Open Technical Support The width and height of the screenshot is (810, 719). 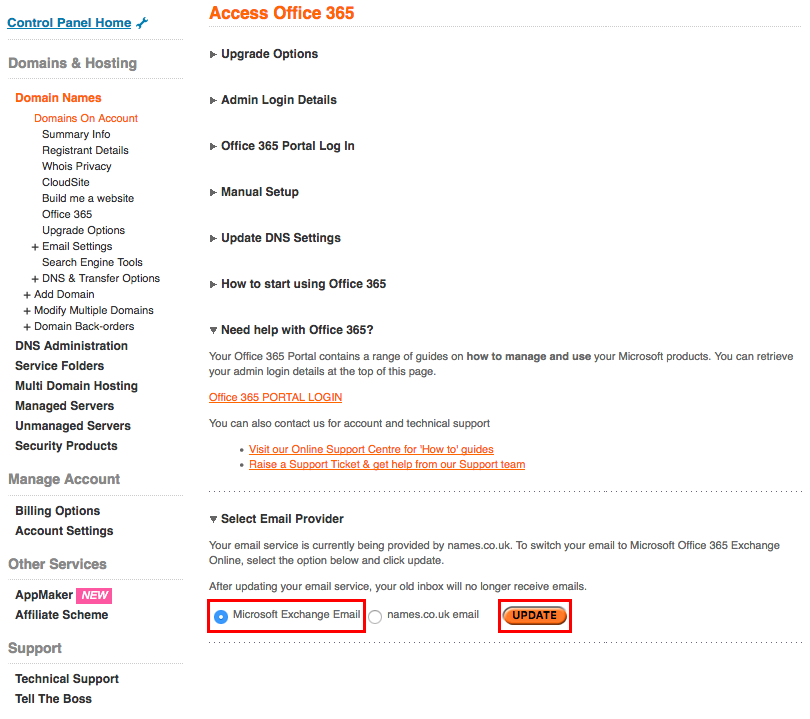coord(67,679)
